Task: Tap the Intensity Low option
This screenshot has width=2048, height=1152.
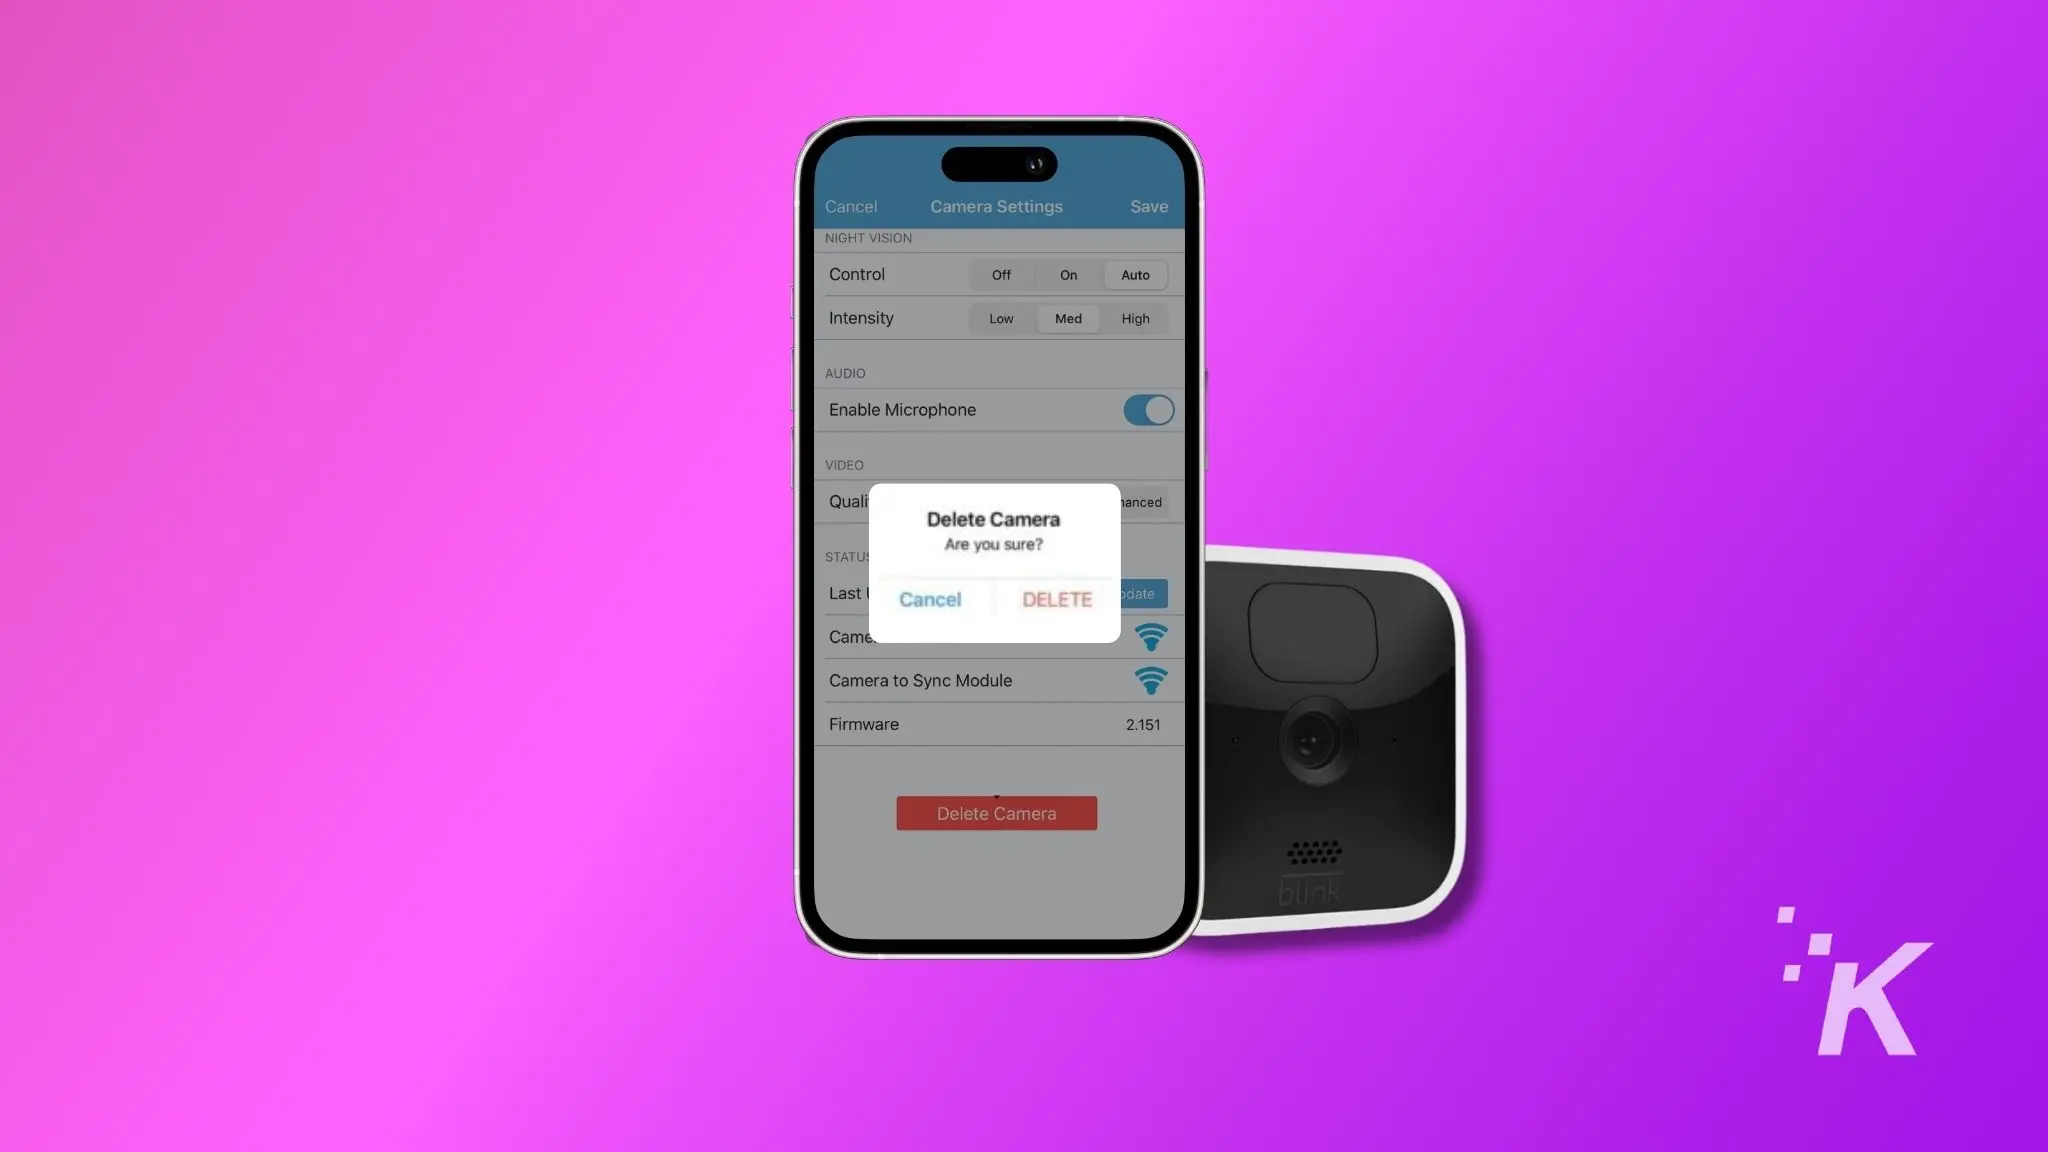Action: coord(1001,318)
